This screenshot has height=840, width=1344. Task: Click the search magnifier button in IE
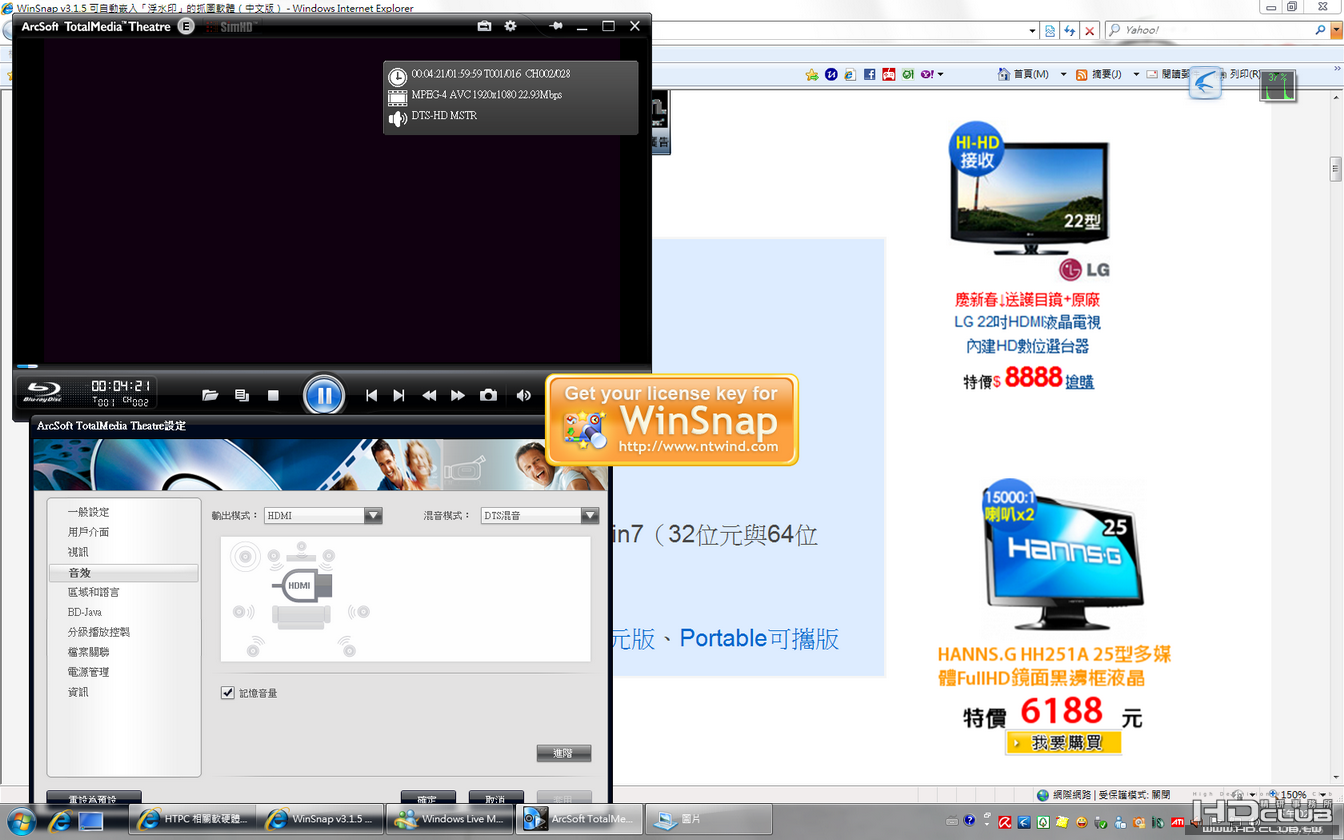pyautogui.click(x=1320, y=31)
